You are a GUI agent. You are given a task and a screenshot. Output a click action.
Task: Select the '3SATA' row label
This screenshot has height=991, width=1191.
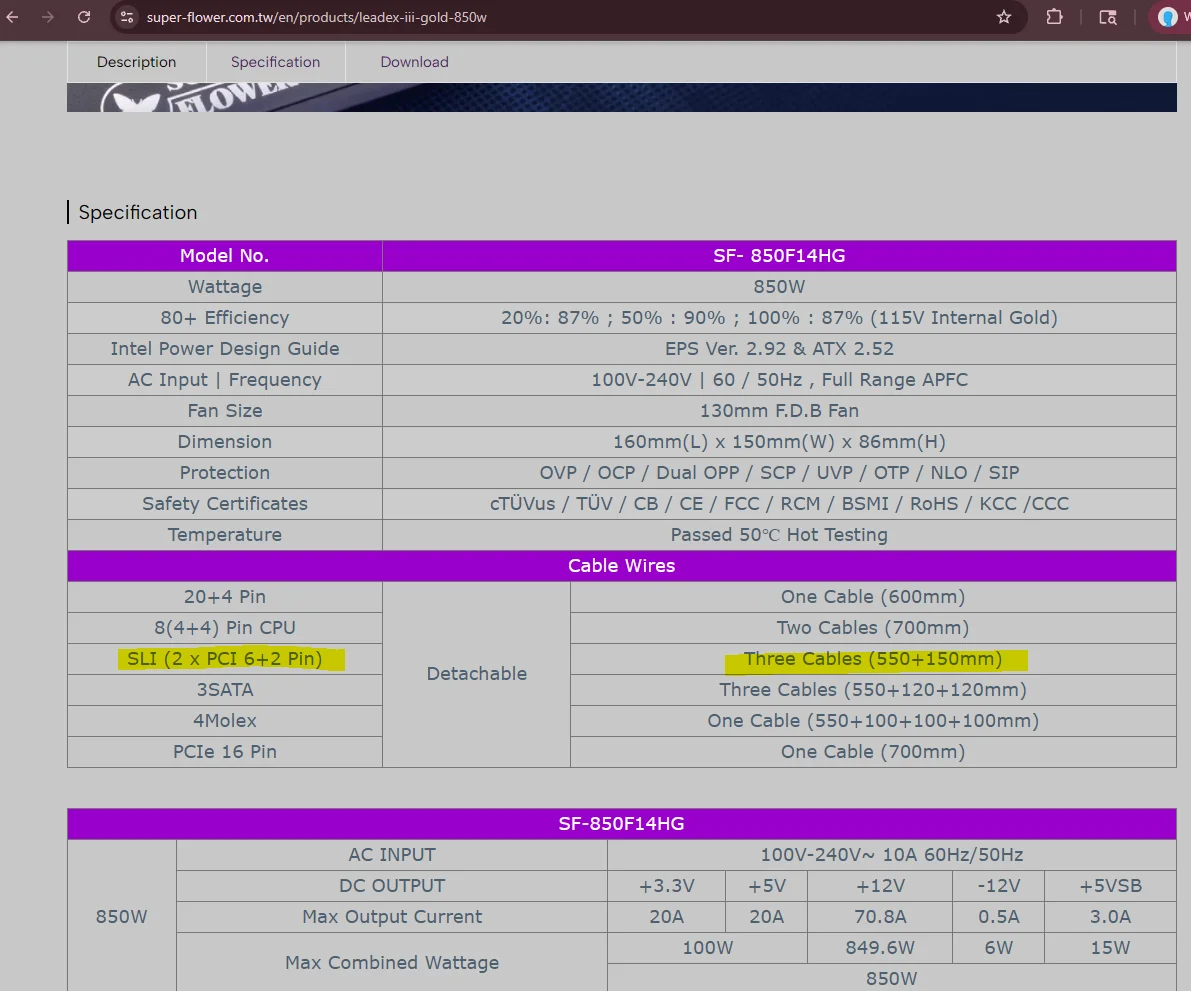click(225, 690)
